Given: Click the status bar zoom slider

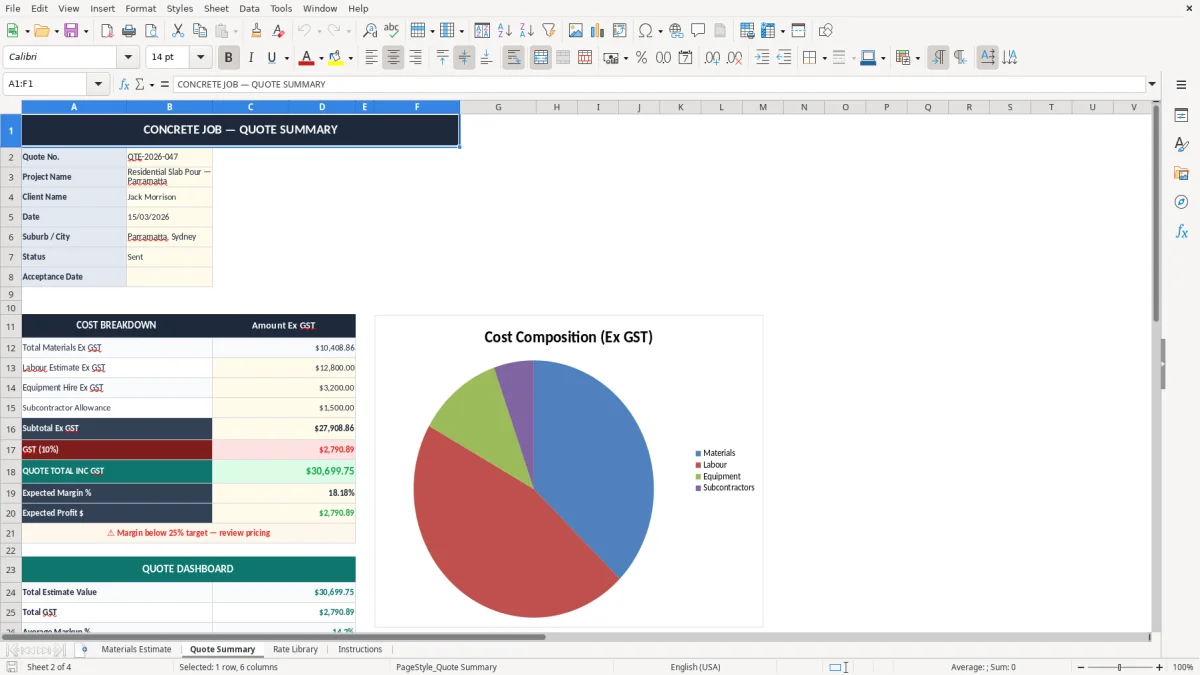Looking at the screenshot, I should (x=1118, y=667).
